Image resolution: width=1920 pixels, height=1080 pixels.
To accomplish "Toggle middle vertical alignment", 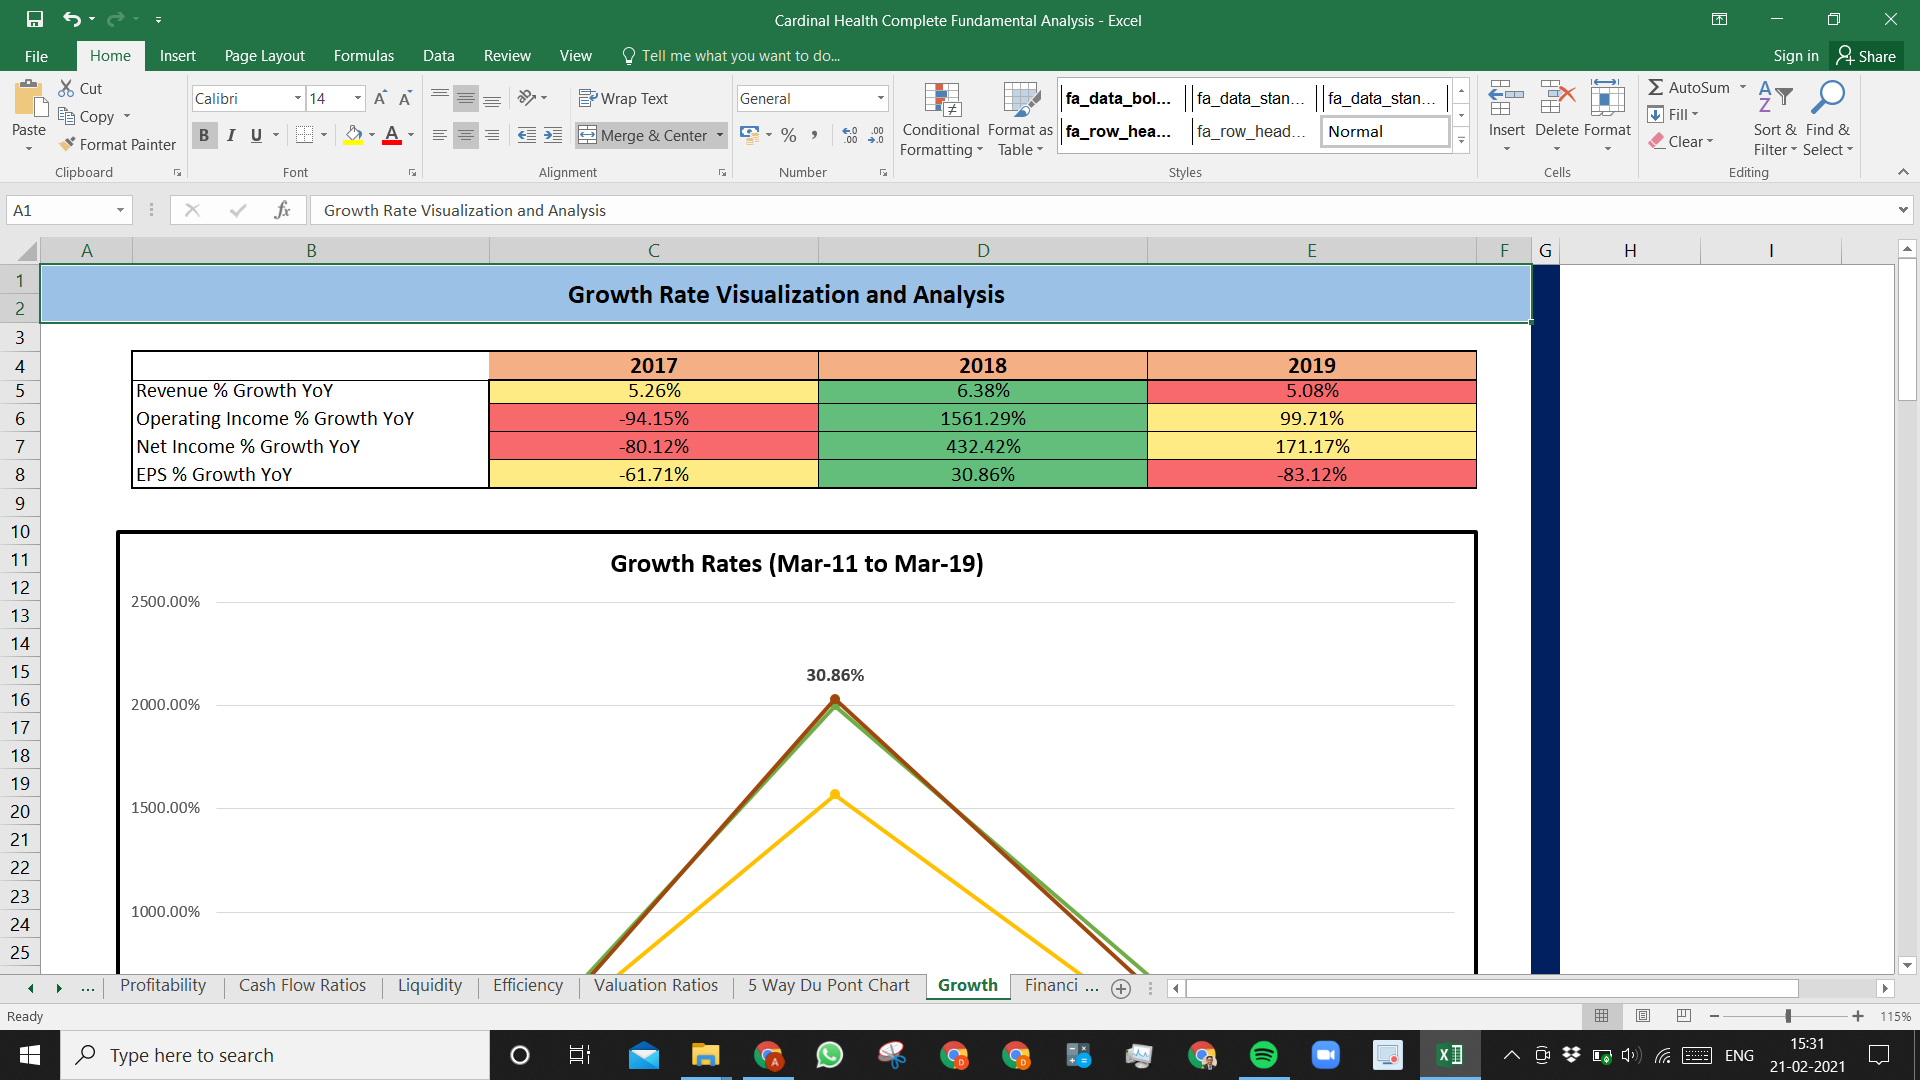I will pyautogui.click(x=466, y=98).
